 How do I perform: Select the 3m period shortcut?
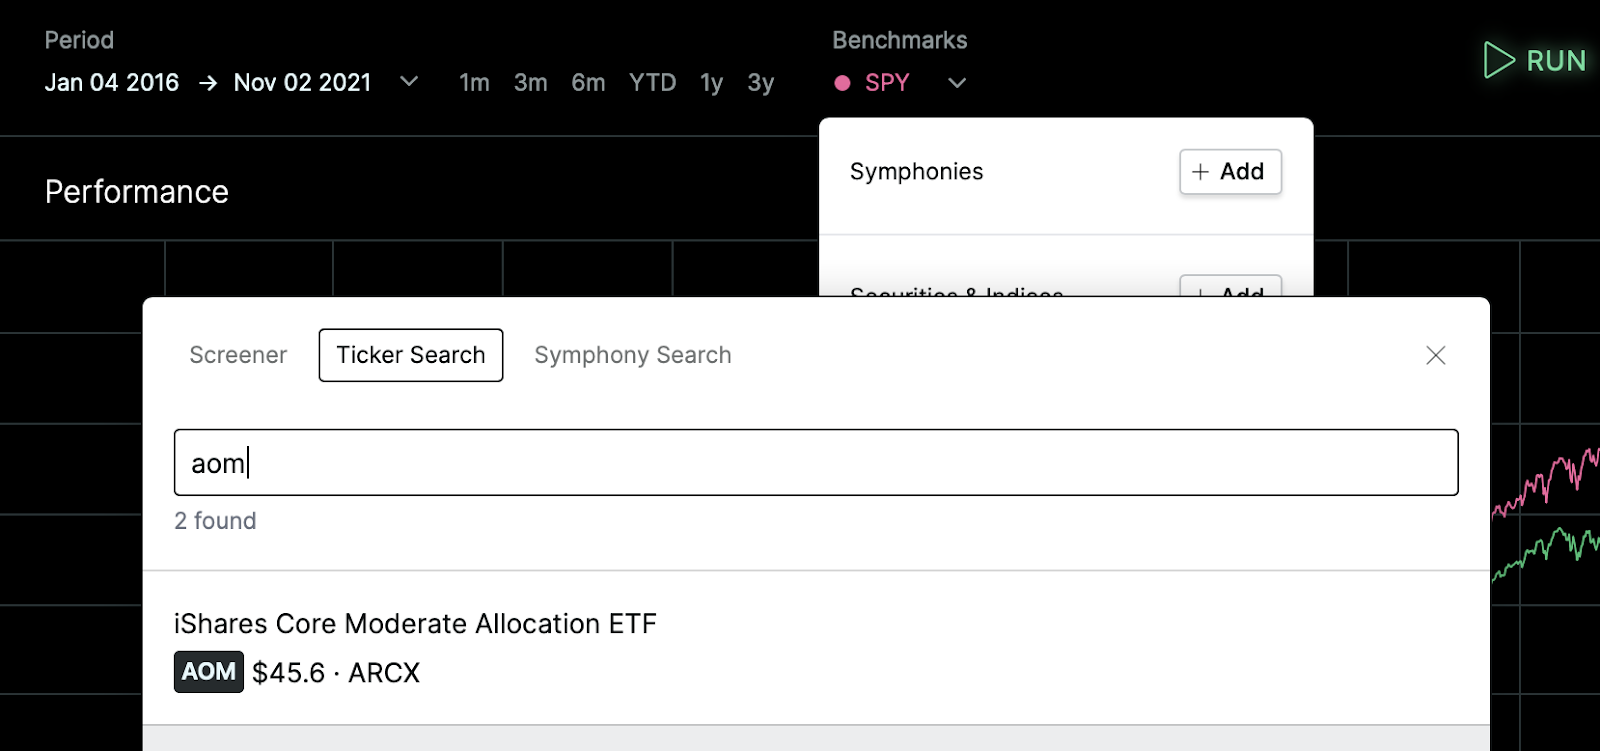(x=531, y=83)
